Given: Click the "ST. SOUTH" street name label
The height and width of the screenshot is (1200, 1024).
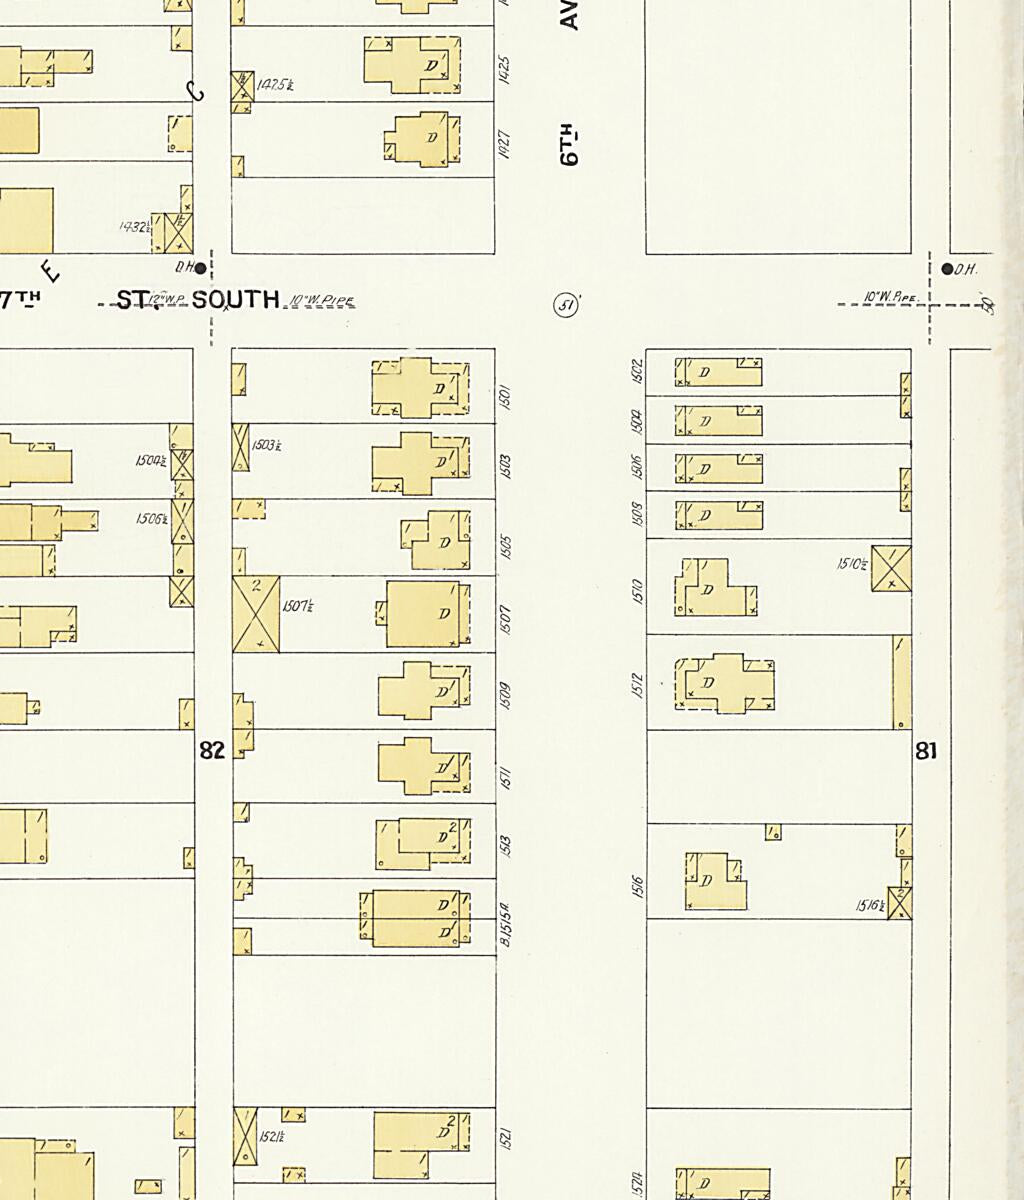Looking at the screenshot, I should click(198, 300).
